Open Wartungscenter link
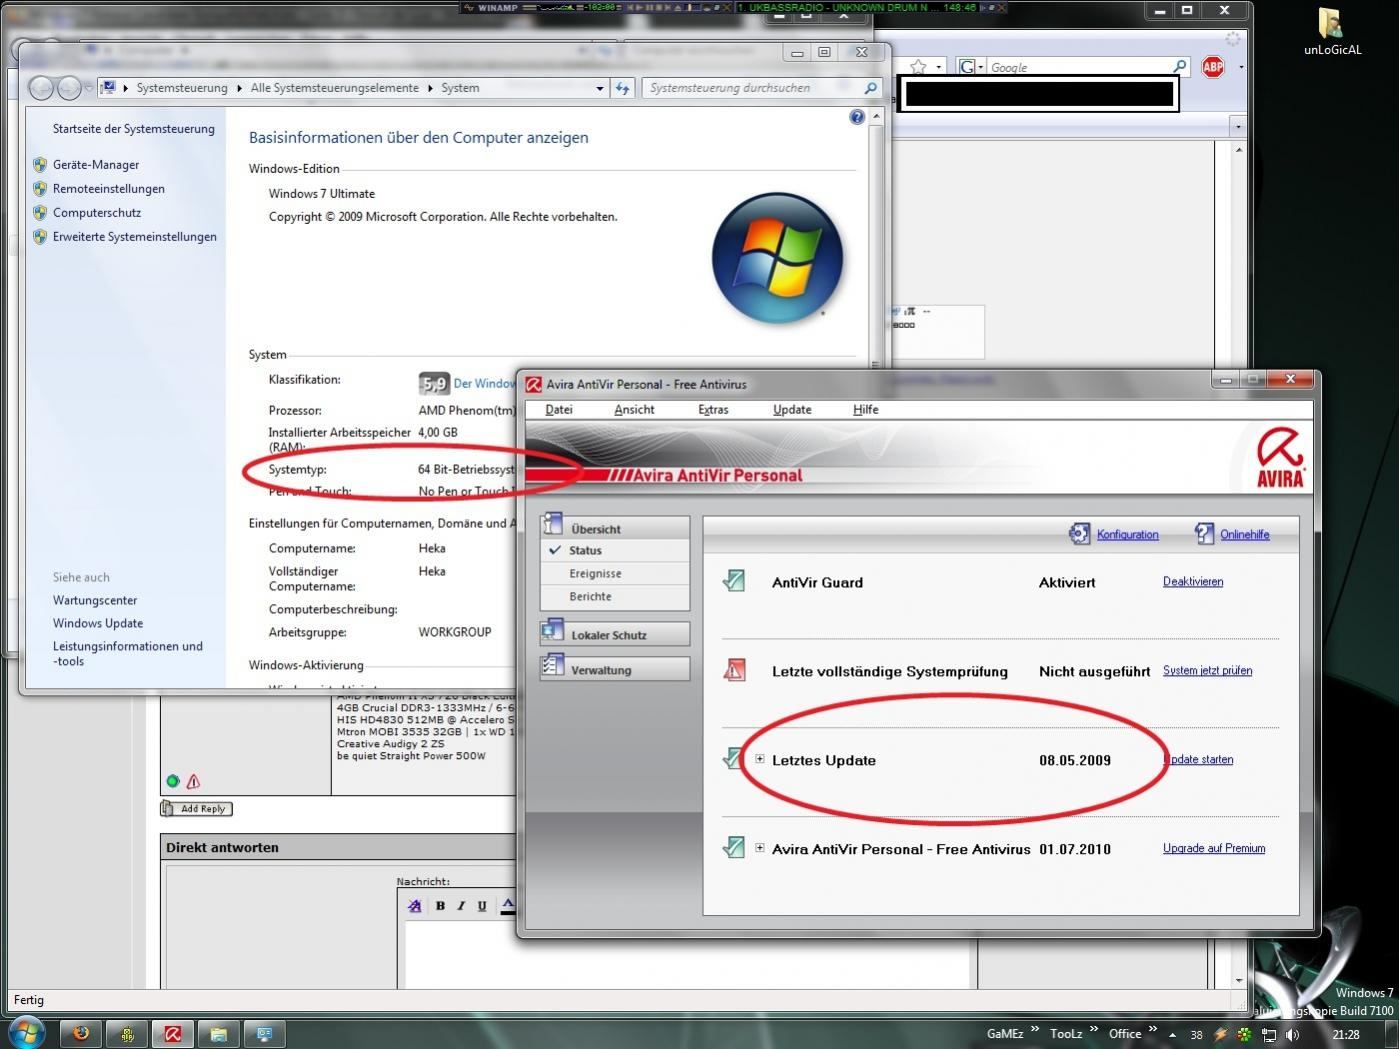This screenshot has width=1399, height=1049. pos(95,600)
